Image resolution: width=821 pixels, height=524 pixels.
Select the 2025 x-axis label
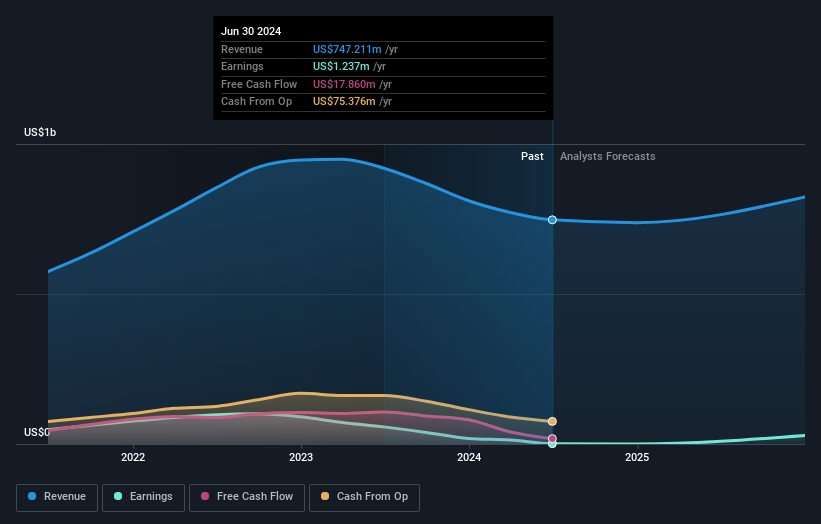637,457
